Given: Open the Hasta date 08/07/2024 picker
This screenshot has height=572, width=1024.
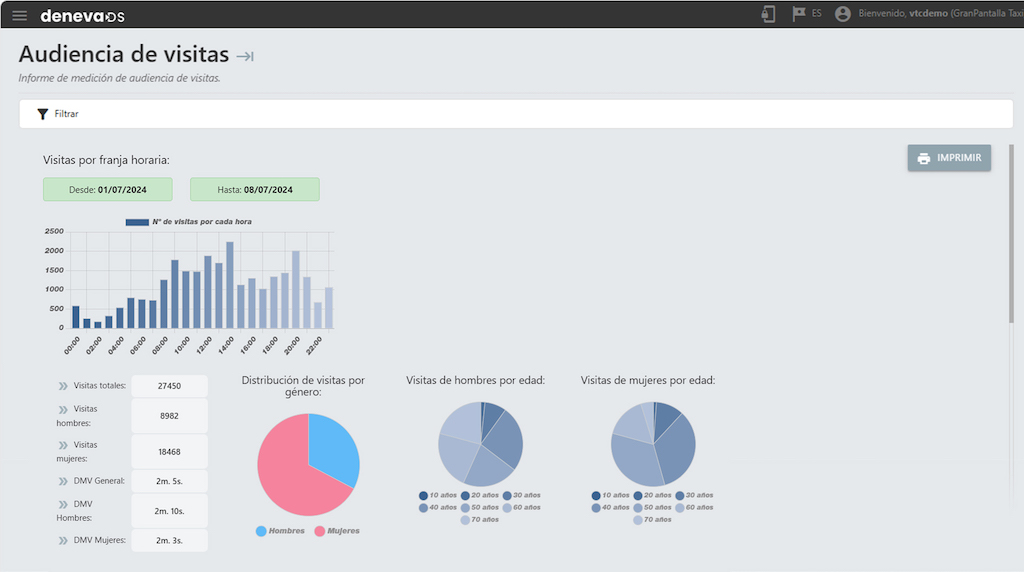Looking at the screenshot, I should tap(255, 190).
